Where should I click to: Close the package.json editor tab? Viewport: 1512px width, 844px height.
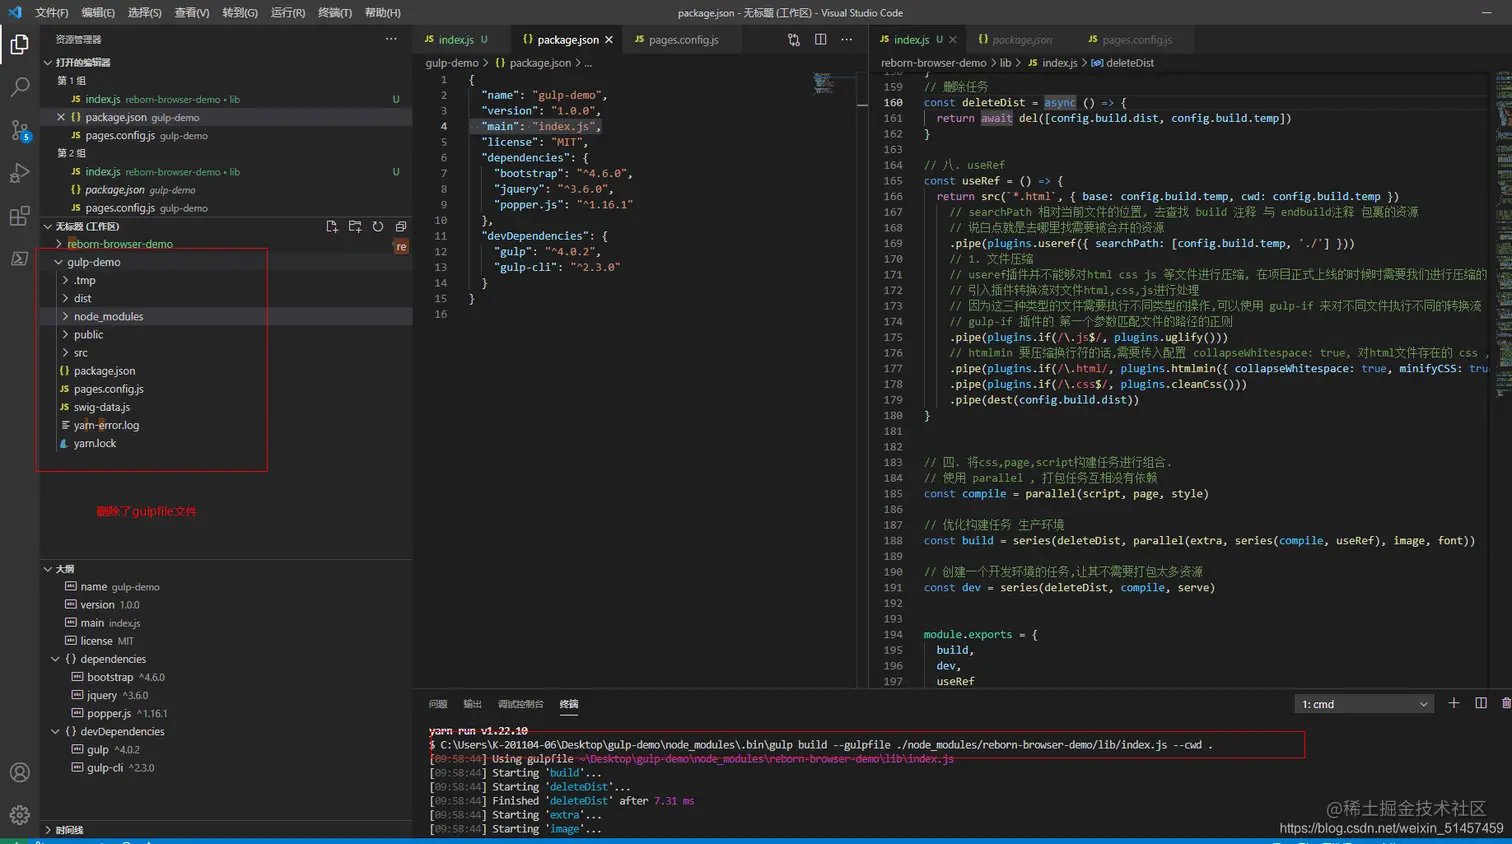pyautogui.click(x=608, y=40)
